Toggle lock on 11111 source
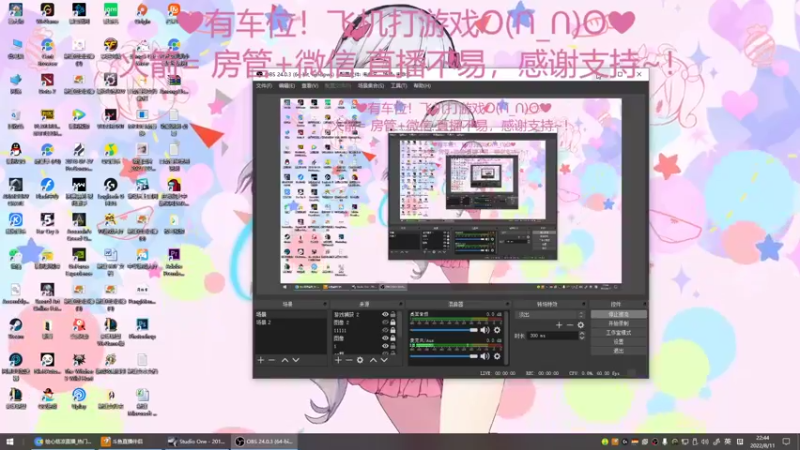Viewport: 800px width, 450px height. [393, 330]
